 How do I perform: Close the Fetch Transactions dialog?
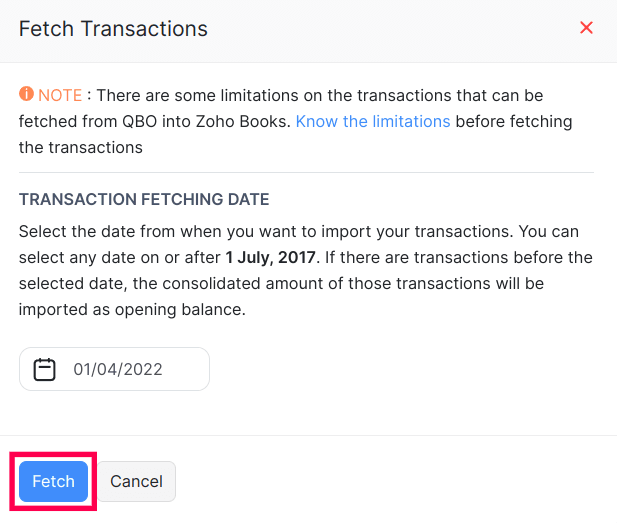(587, 28)
